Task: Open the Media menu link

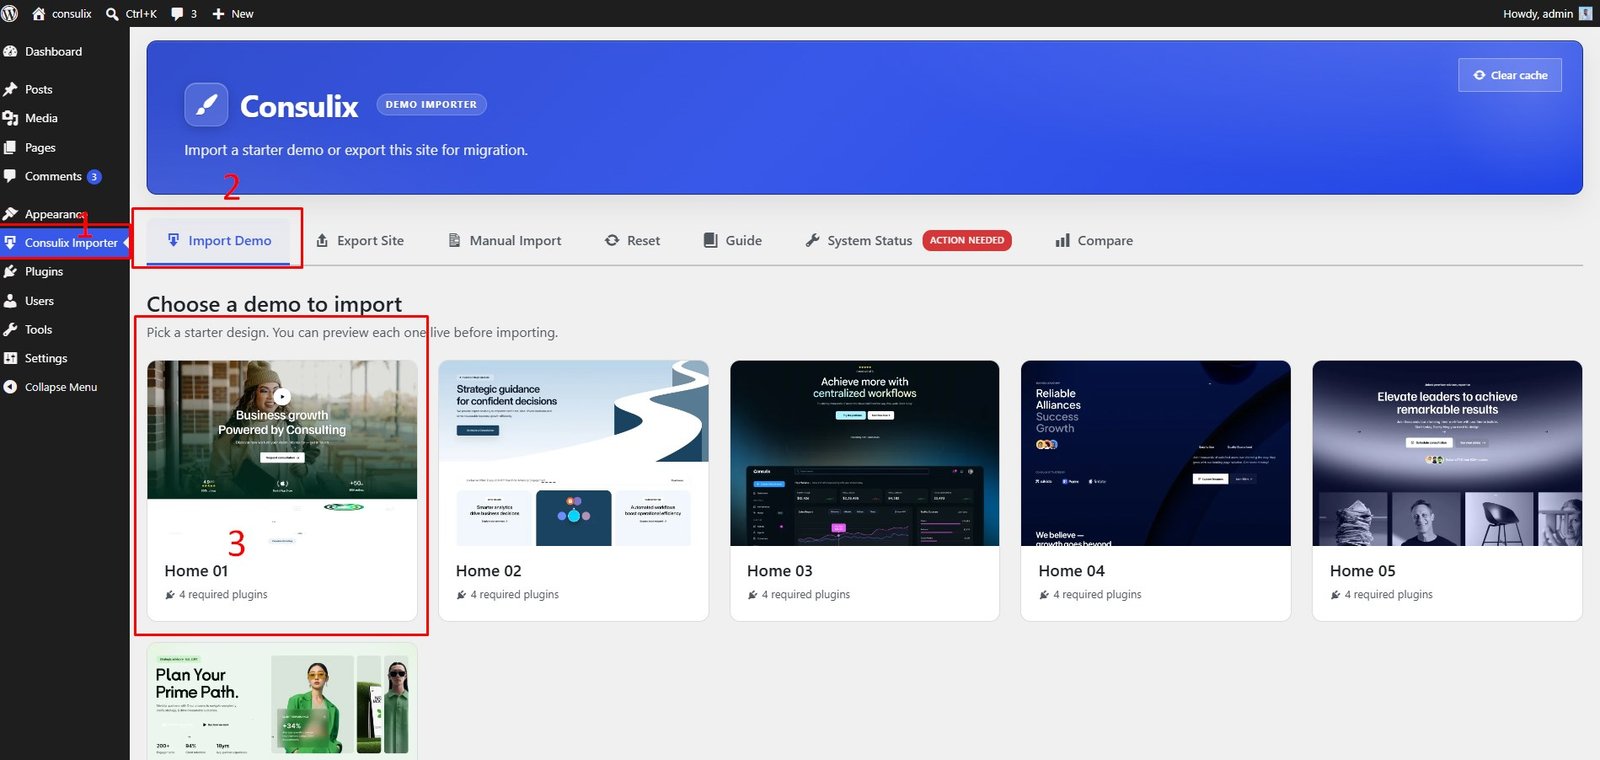Action: [x=41, y=118]
